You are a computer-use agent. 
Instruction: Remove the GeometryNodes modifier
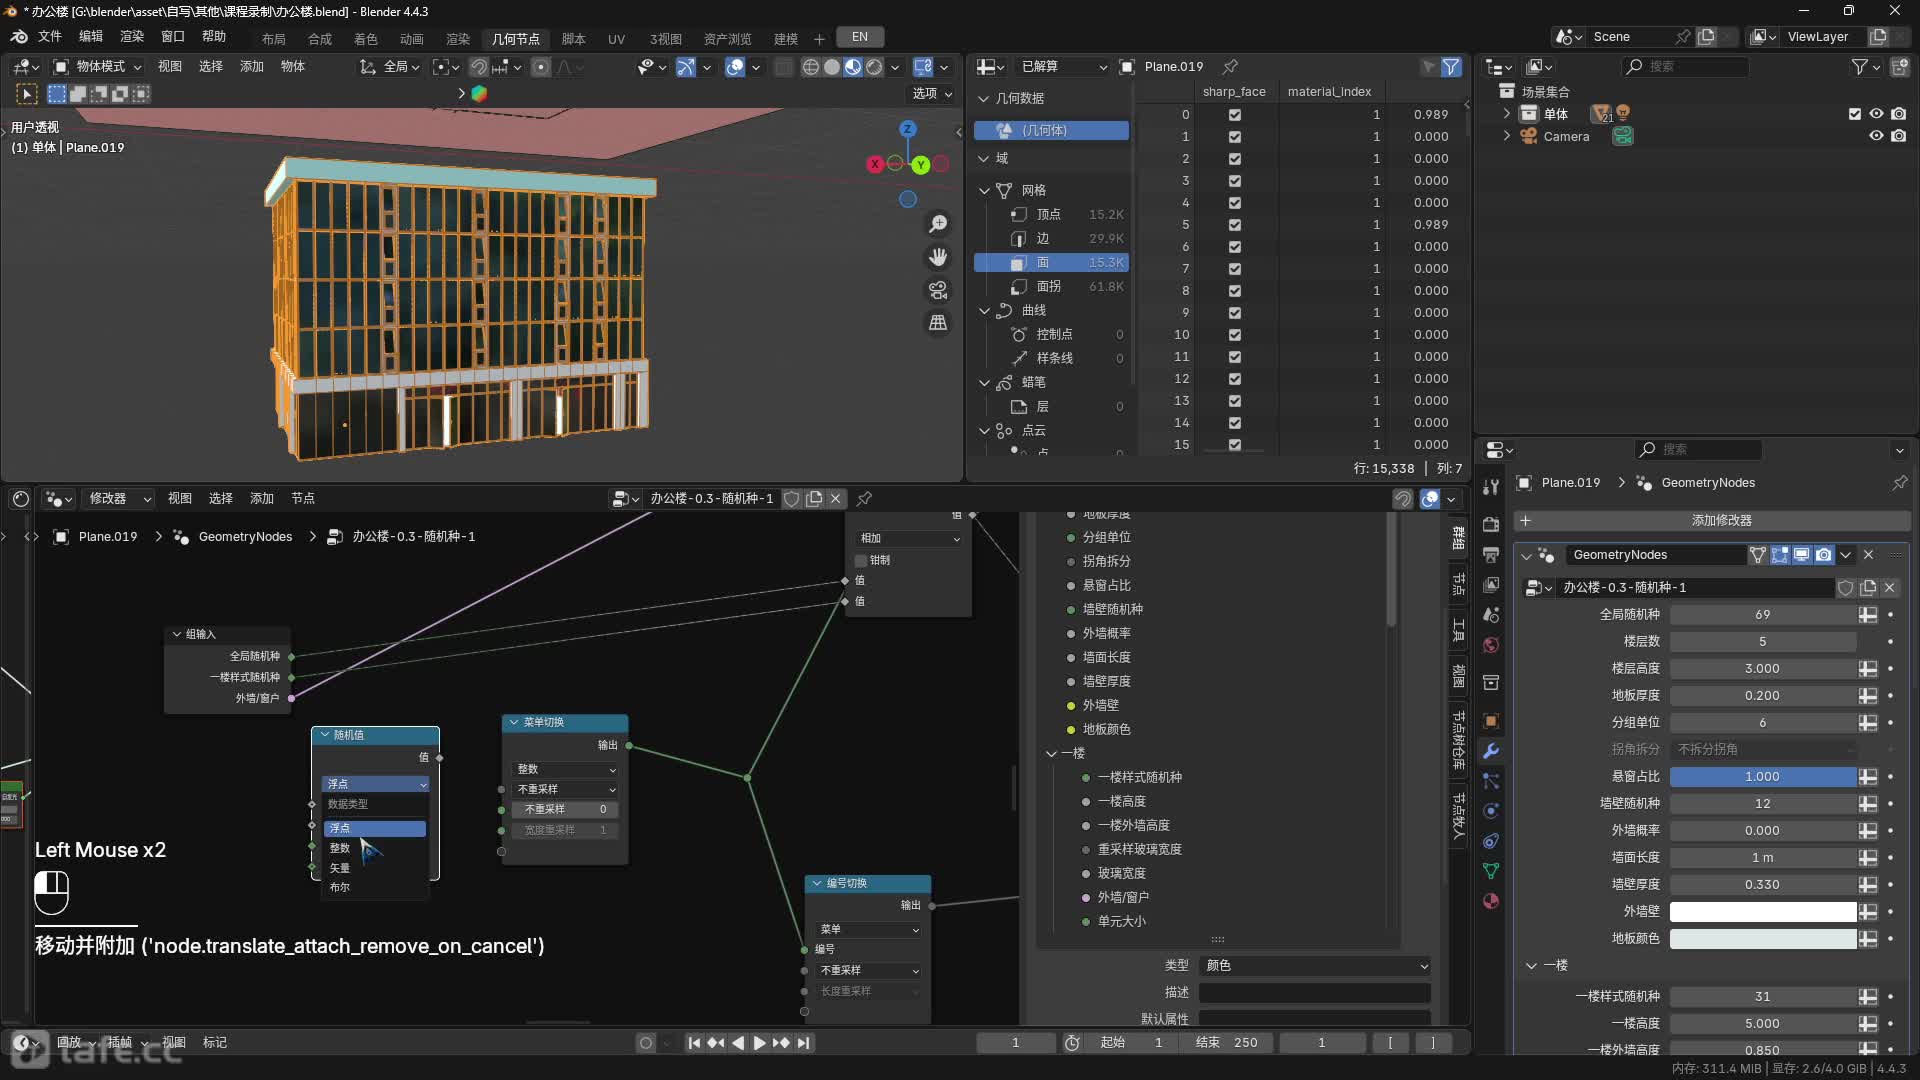tap(1868, 554)
